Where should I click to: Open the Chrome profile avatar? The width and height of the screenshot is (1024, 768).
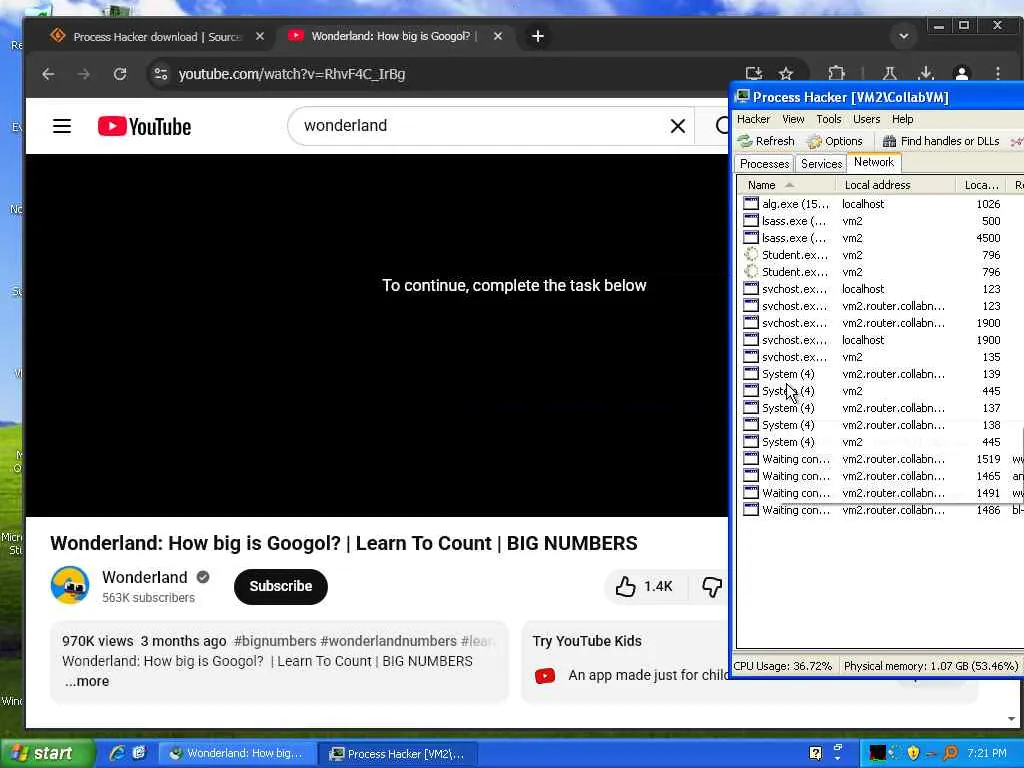tap(961, 74)
